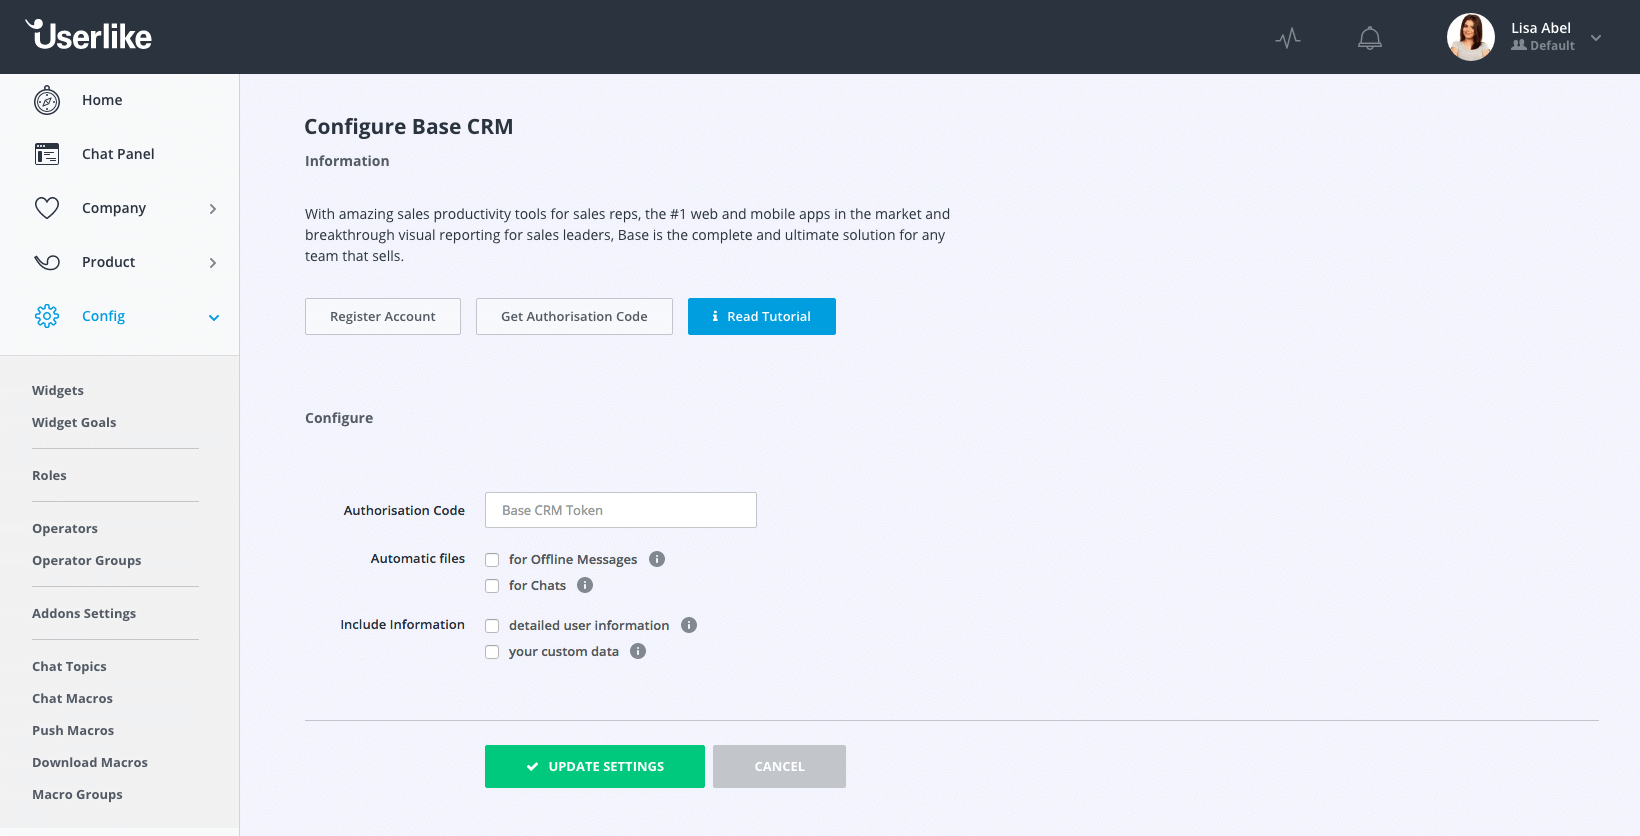
Task: Open Widgets settings
Action: click(x=58, y=390)
